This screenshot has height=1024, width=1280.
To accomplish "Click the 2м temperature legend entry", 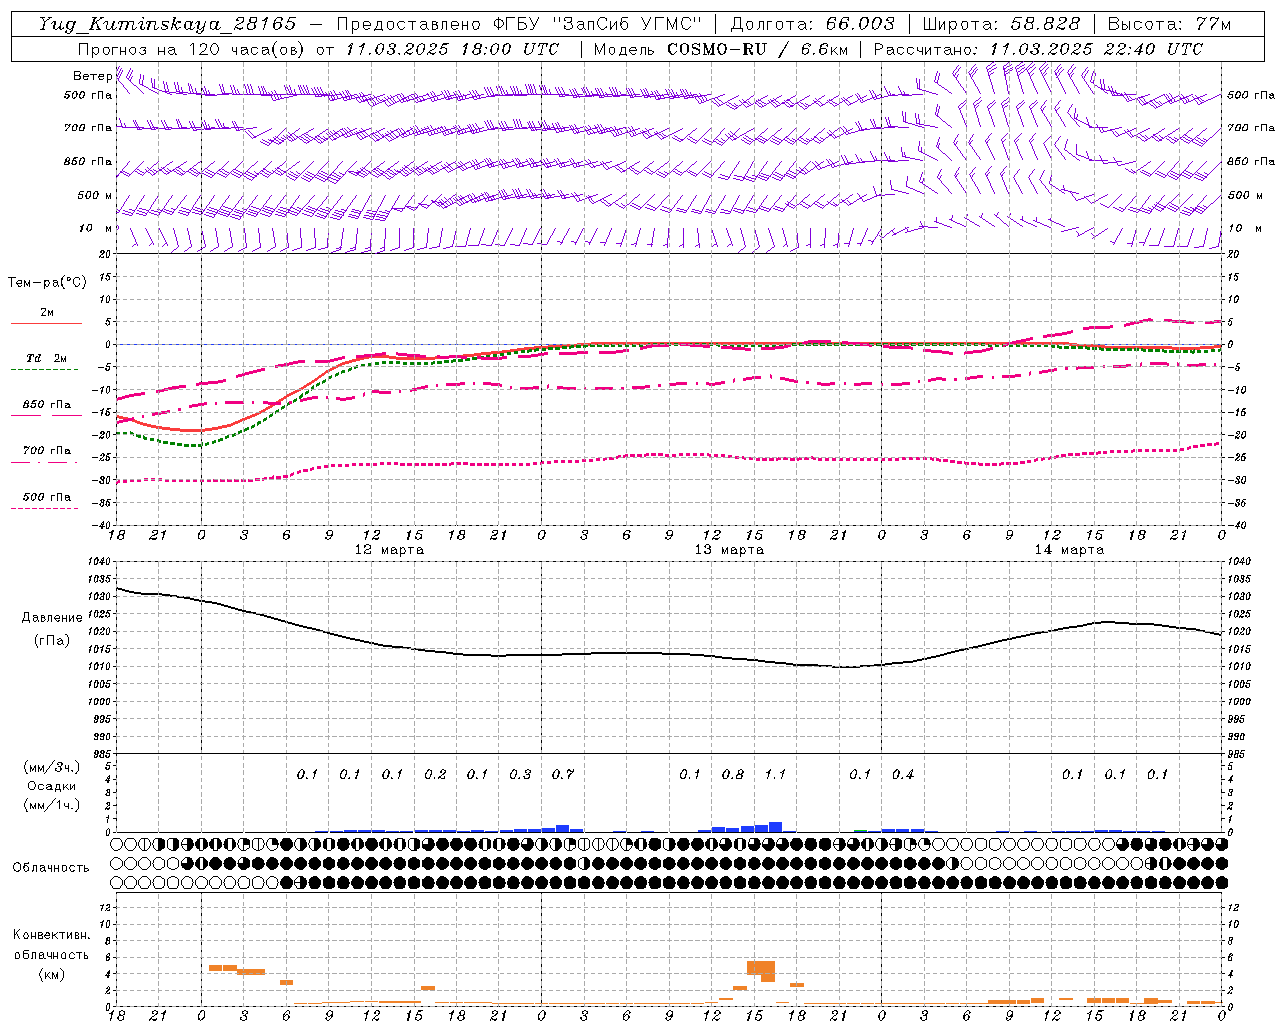I will (46, 313).
